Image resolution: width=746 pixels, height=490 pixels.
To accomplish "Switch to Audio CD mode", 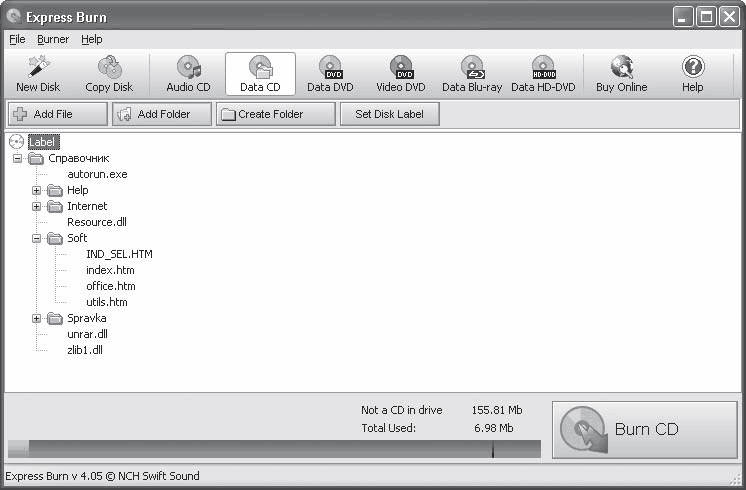I will pyautogui.click(x=188, y=74).
